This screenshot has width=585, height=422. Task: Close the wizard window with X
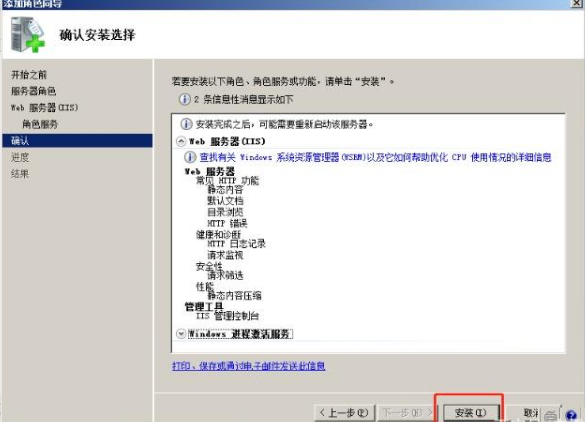[576, 4]
